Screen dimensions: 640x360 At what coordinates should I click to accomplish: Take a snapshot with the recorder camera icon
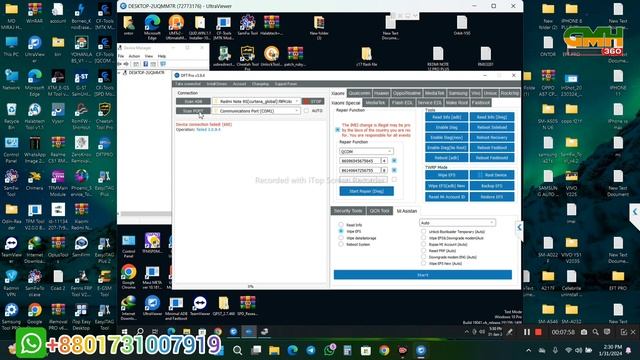584,332
